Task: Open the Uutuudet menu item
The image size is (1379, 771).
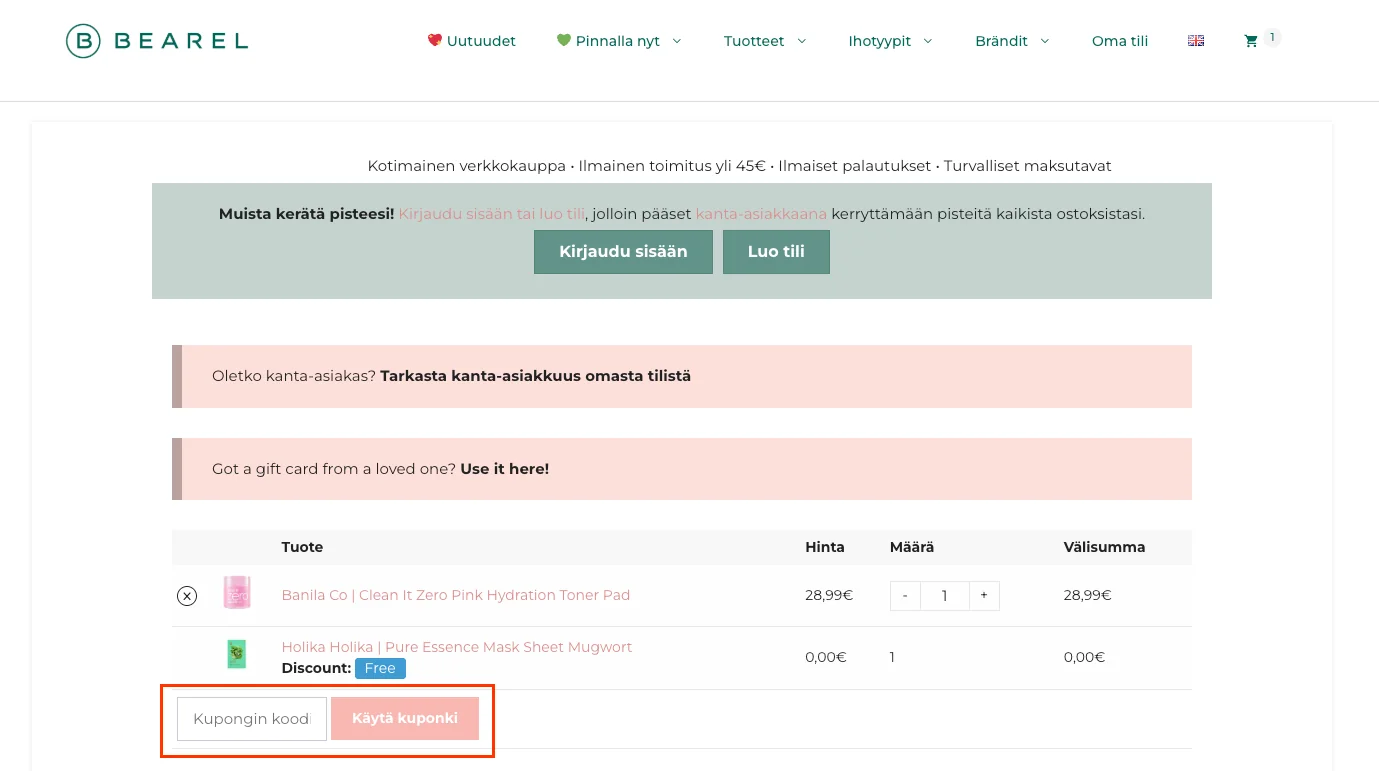Action: [472, 41]
